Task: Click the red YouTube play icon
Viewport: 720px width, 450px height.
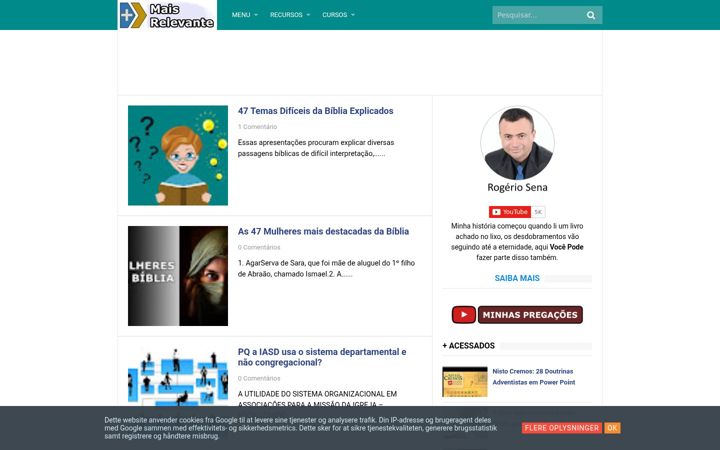Action: (464, 315)
